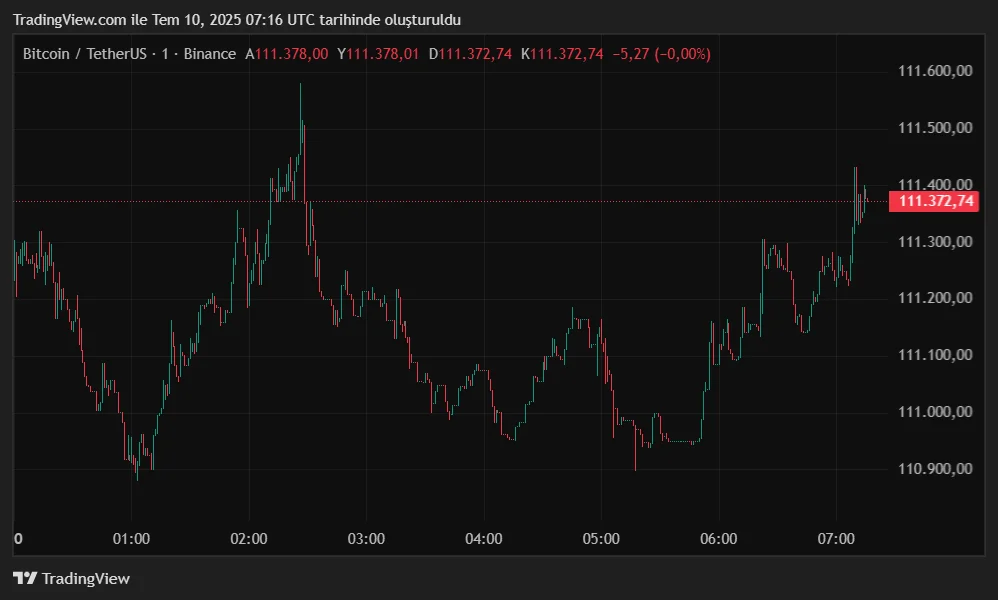Click the 06:00 time axis label

click(x=719, y=539)
